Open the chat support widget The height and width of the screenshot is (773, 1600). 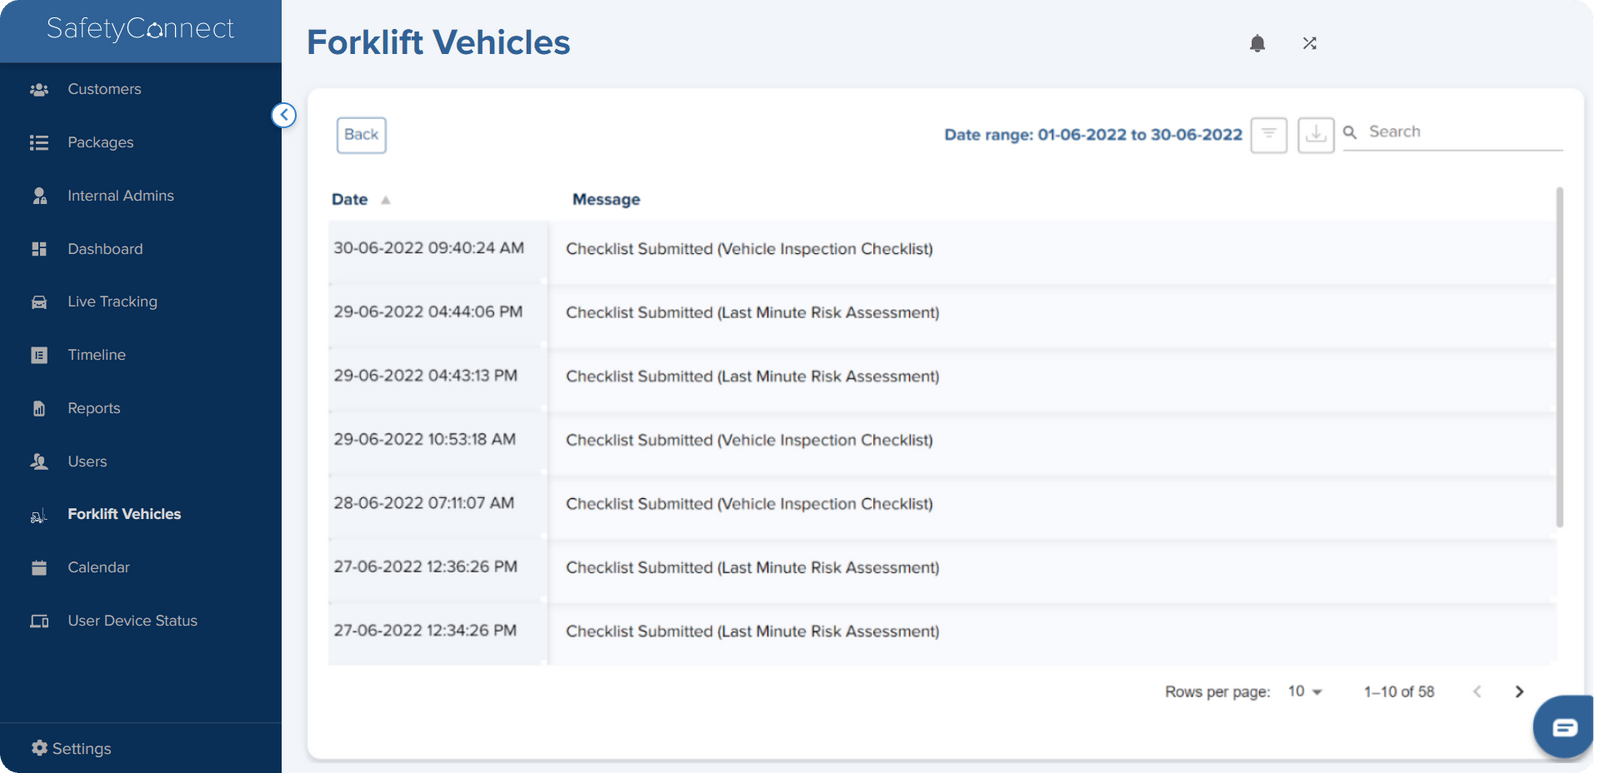click(1564, 727)
